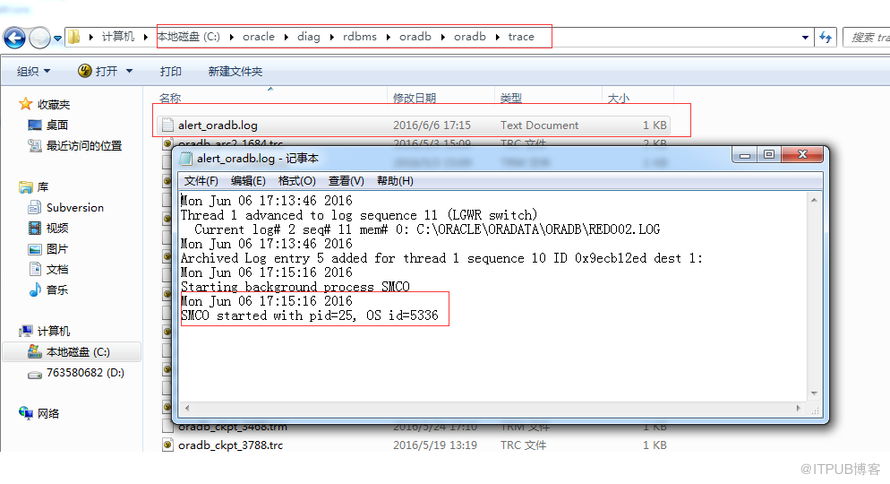The image size is (890, 484).
Task: Open the 视频 library
Action: click(48, 228)
